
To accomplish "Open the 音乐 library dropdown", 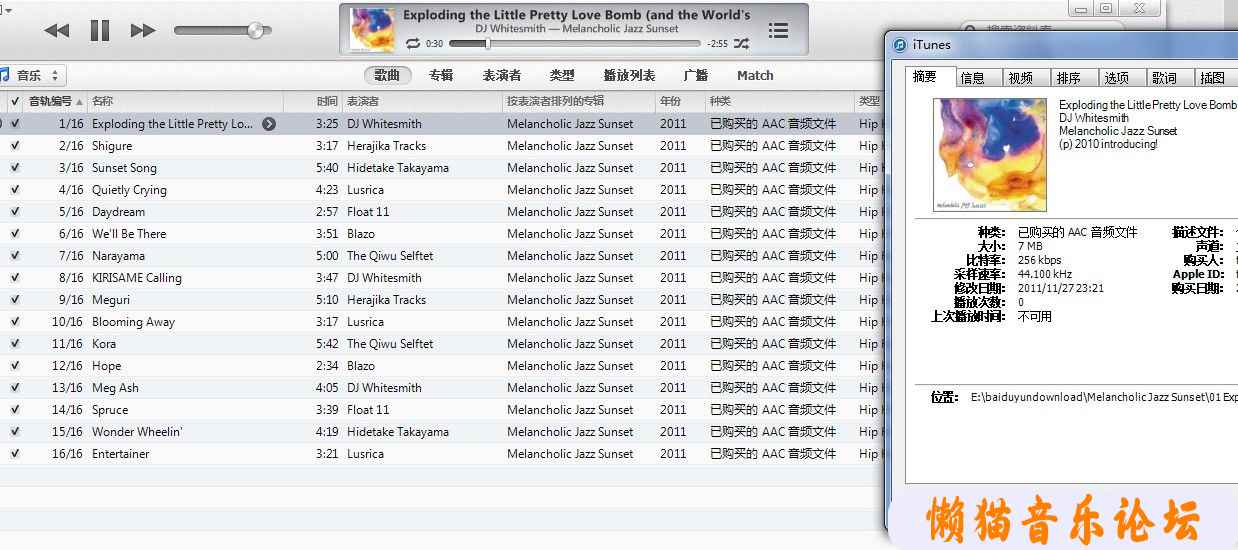I will pos(33,75).
